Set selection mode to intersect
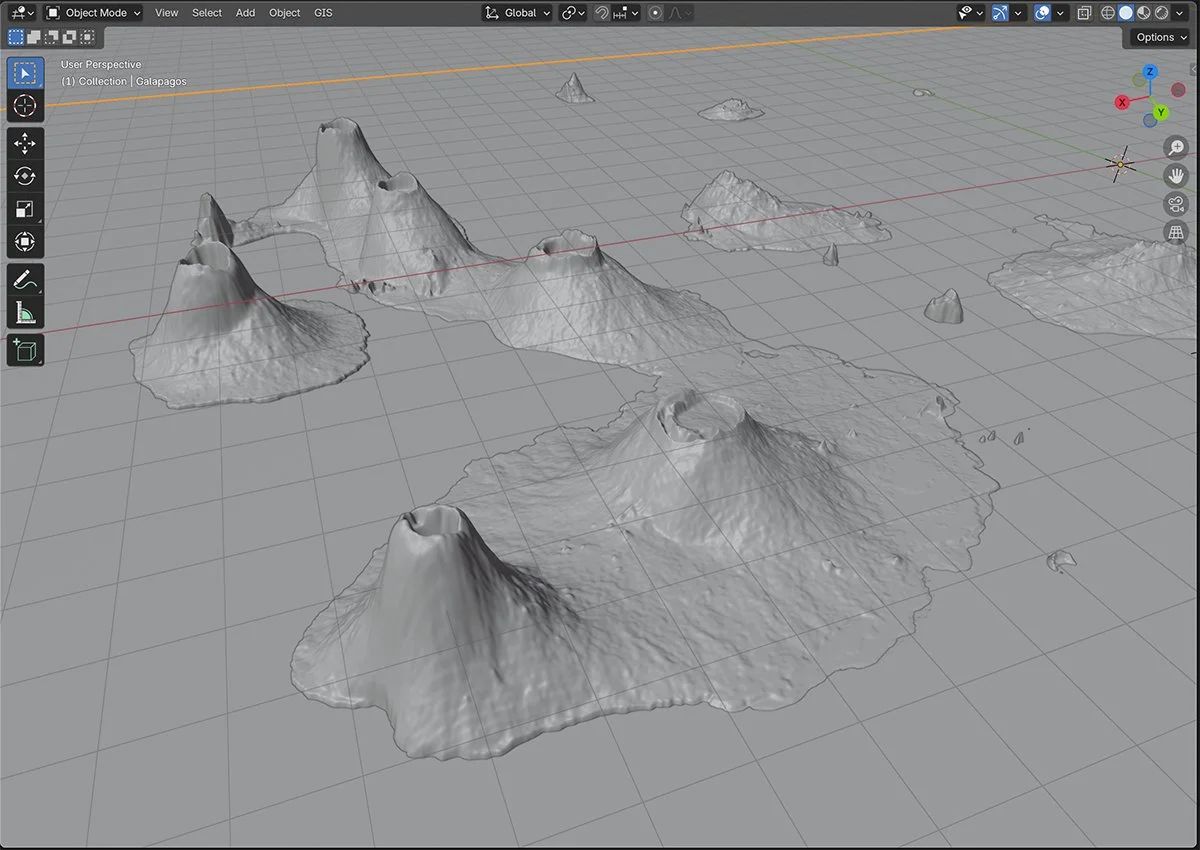 [88, 37]
